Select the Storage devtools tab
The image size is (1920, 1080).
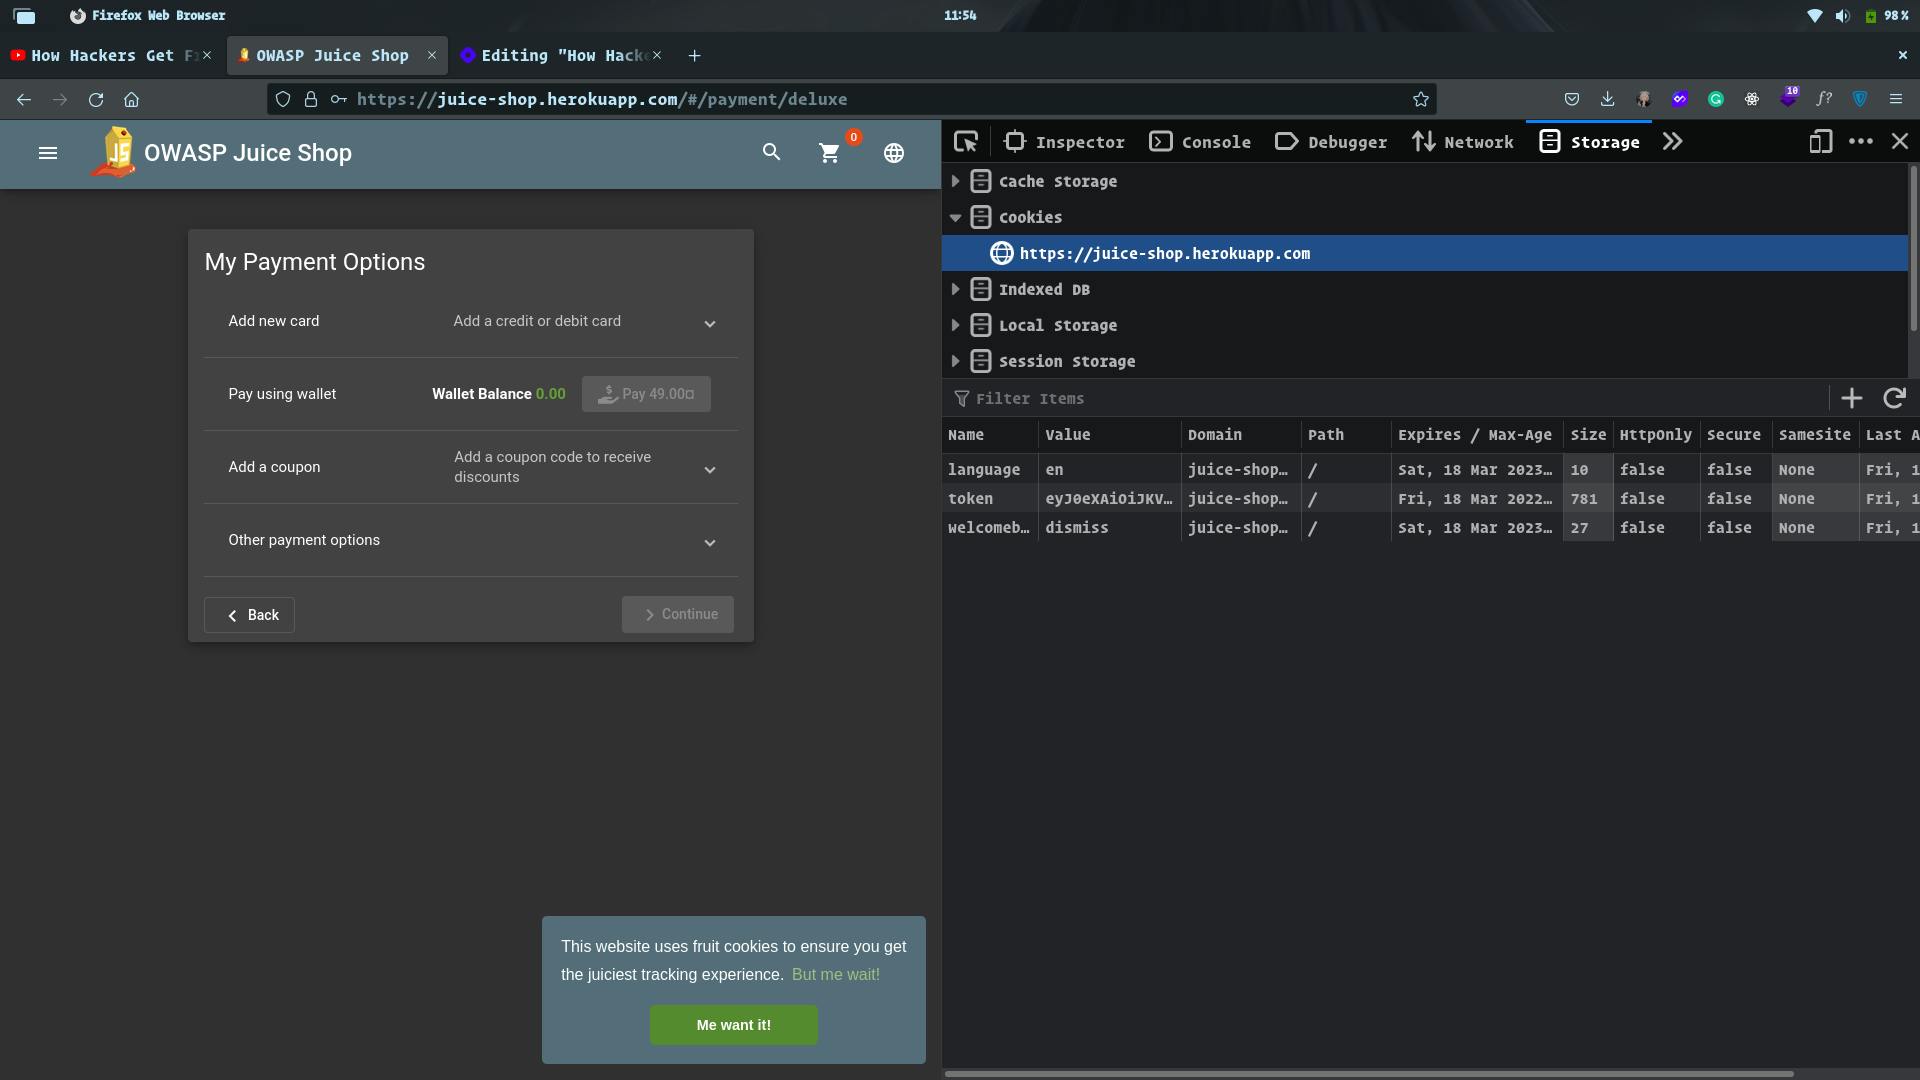[x=1589, y=142]
